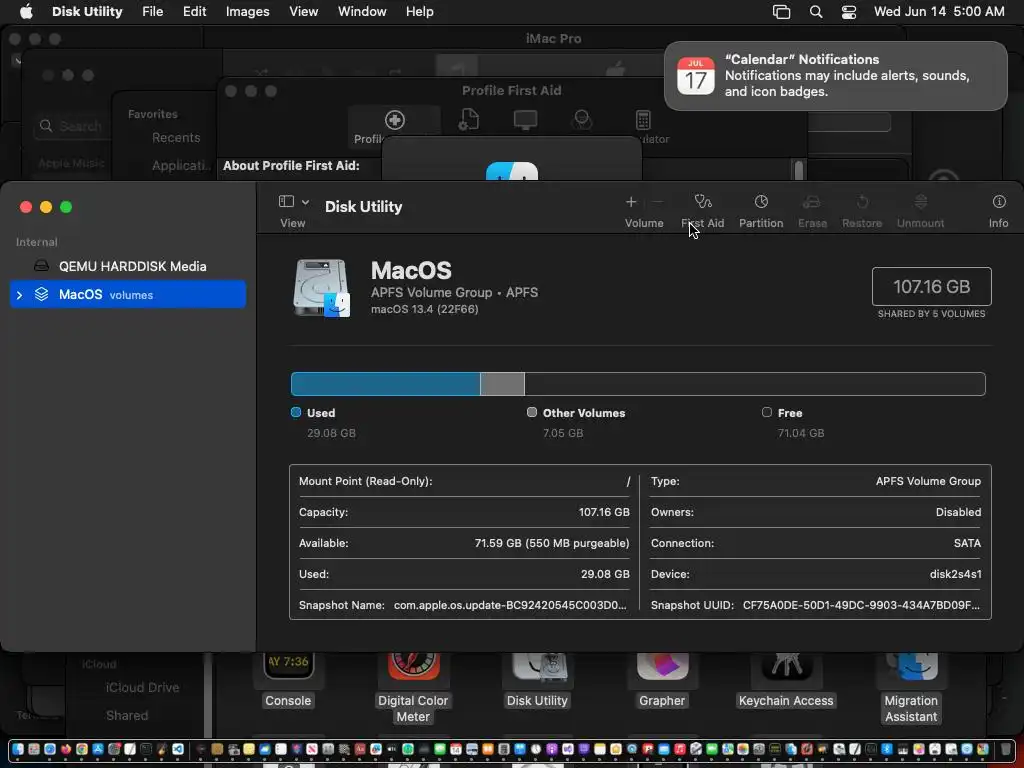The image size is (1024, 768).
Task: Expand the MacOS volumes disclosure arrow
Action: click(x=20, y=295)
